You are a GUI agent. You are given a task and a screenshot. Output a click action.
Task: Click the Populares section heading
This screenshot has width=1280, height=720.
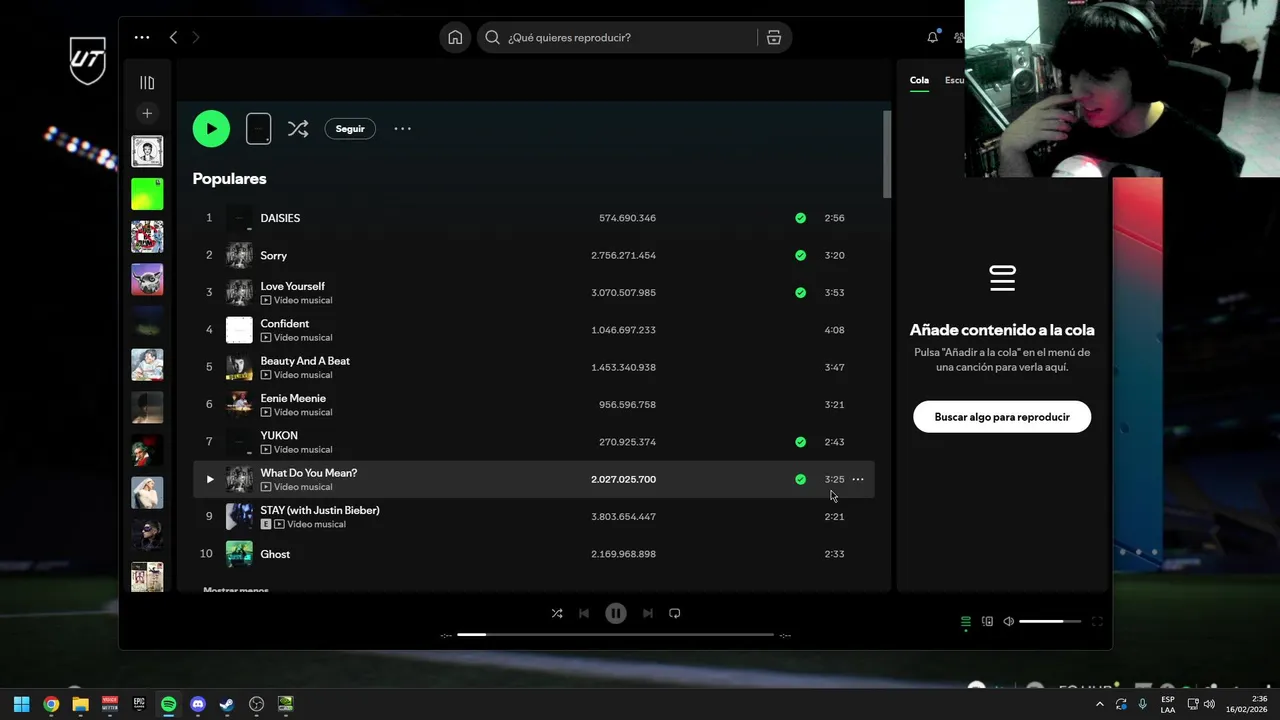(229, 178)
